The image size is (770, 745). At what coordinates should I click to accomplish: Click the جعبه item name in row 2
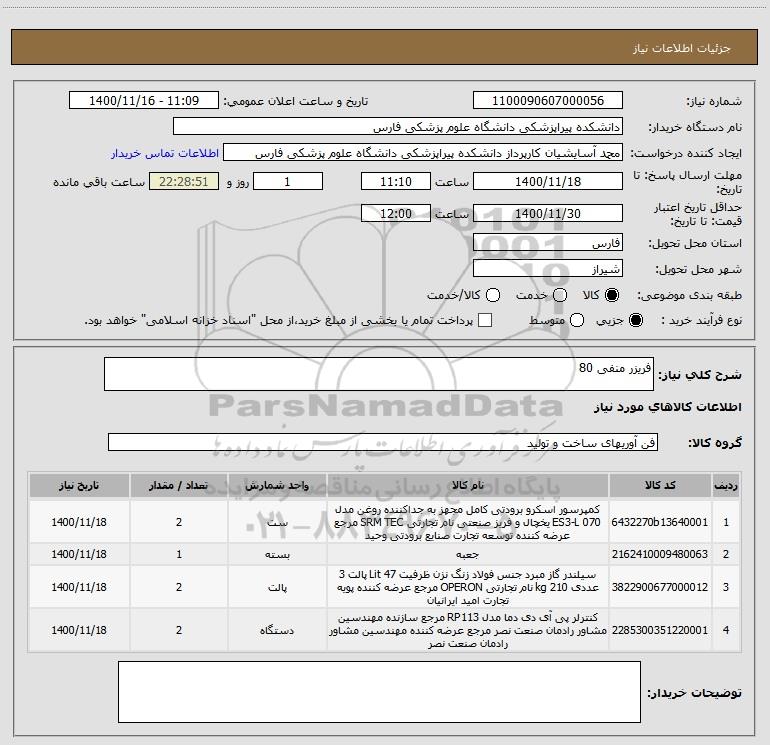coord(468,554)
